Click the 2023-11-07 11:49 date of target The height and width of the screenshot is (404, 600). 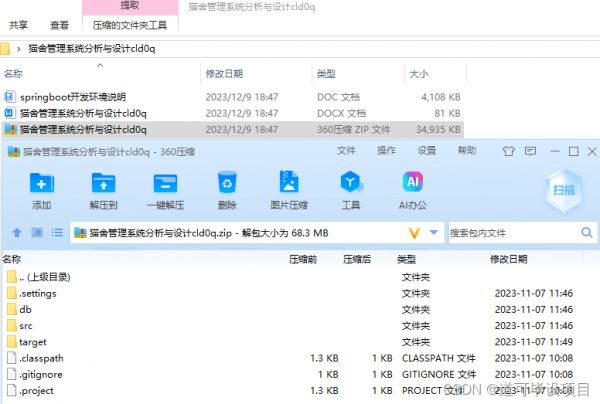point(534,342)
